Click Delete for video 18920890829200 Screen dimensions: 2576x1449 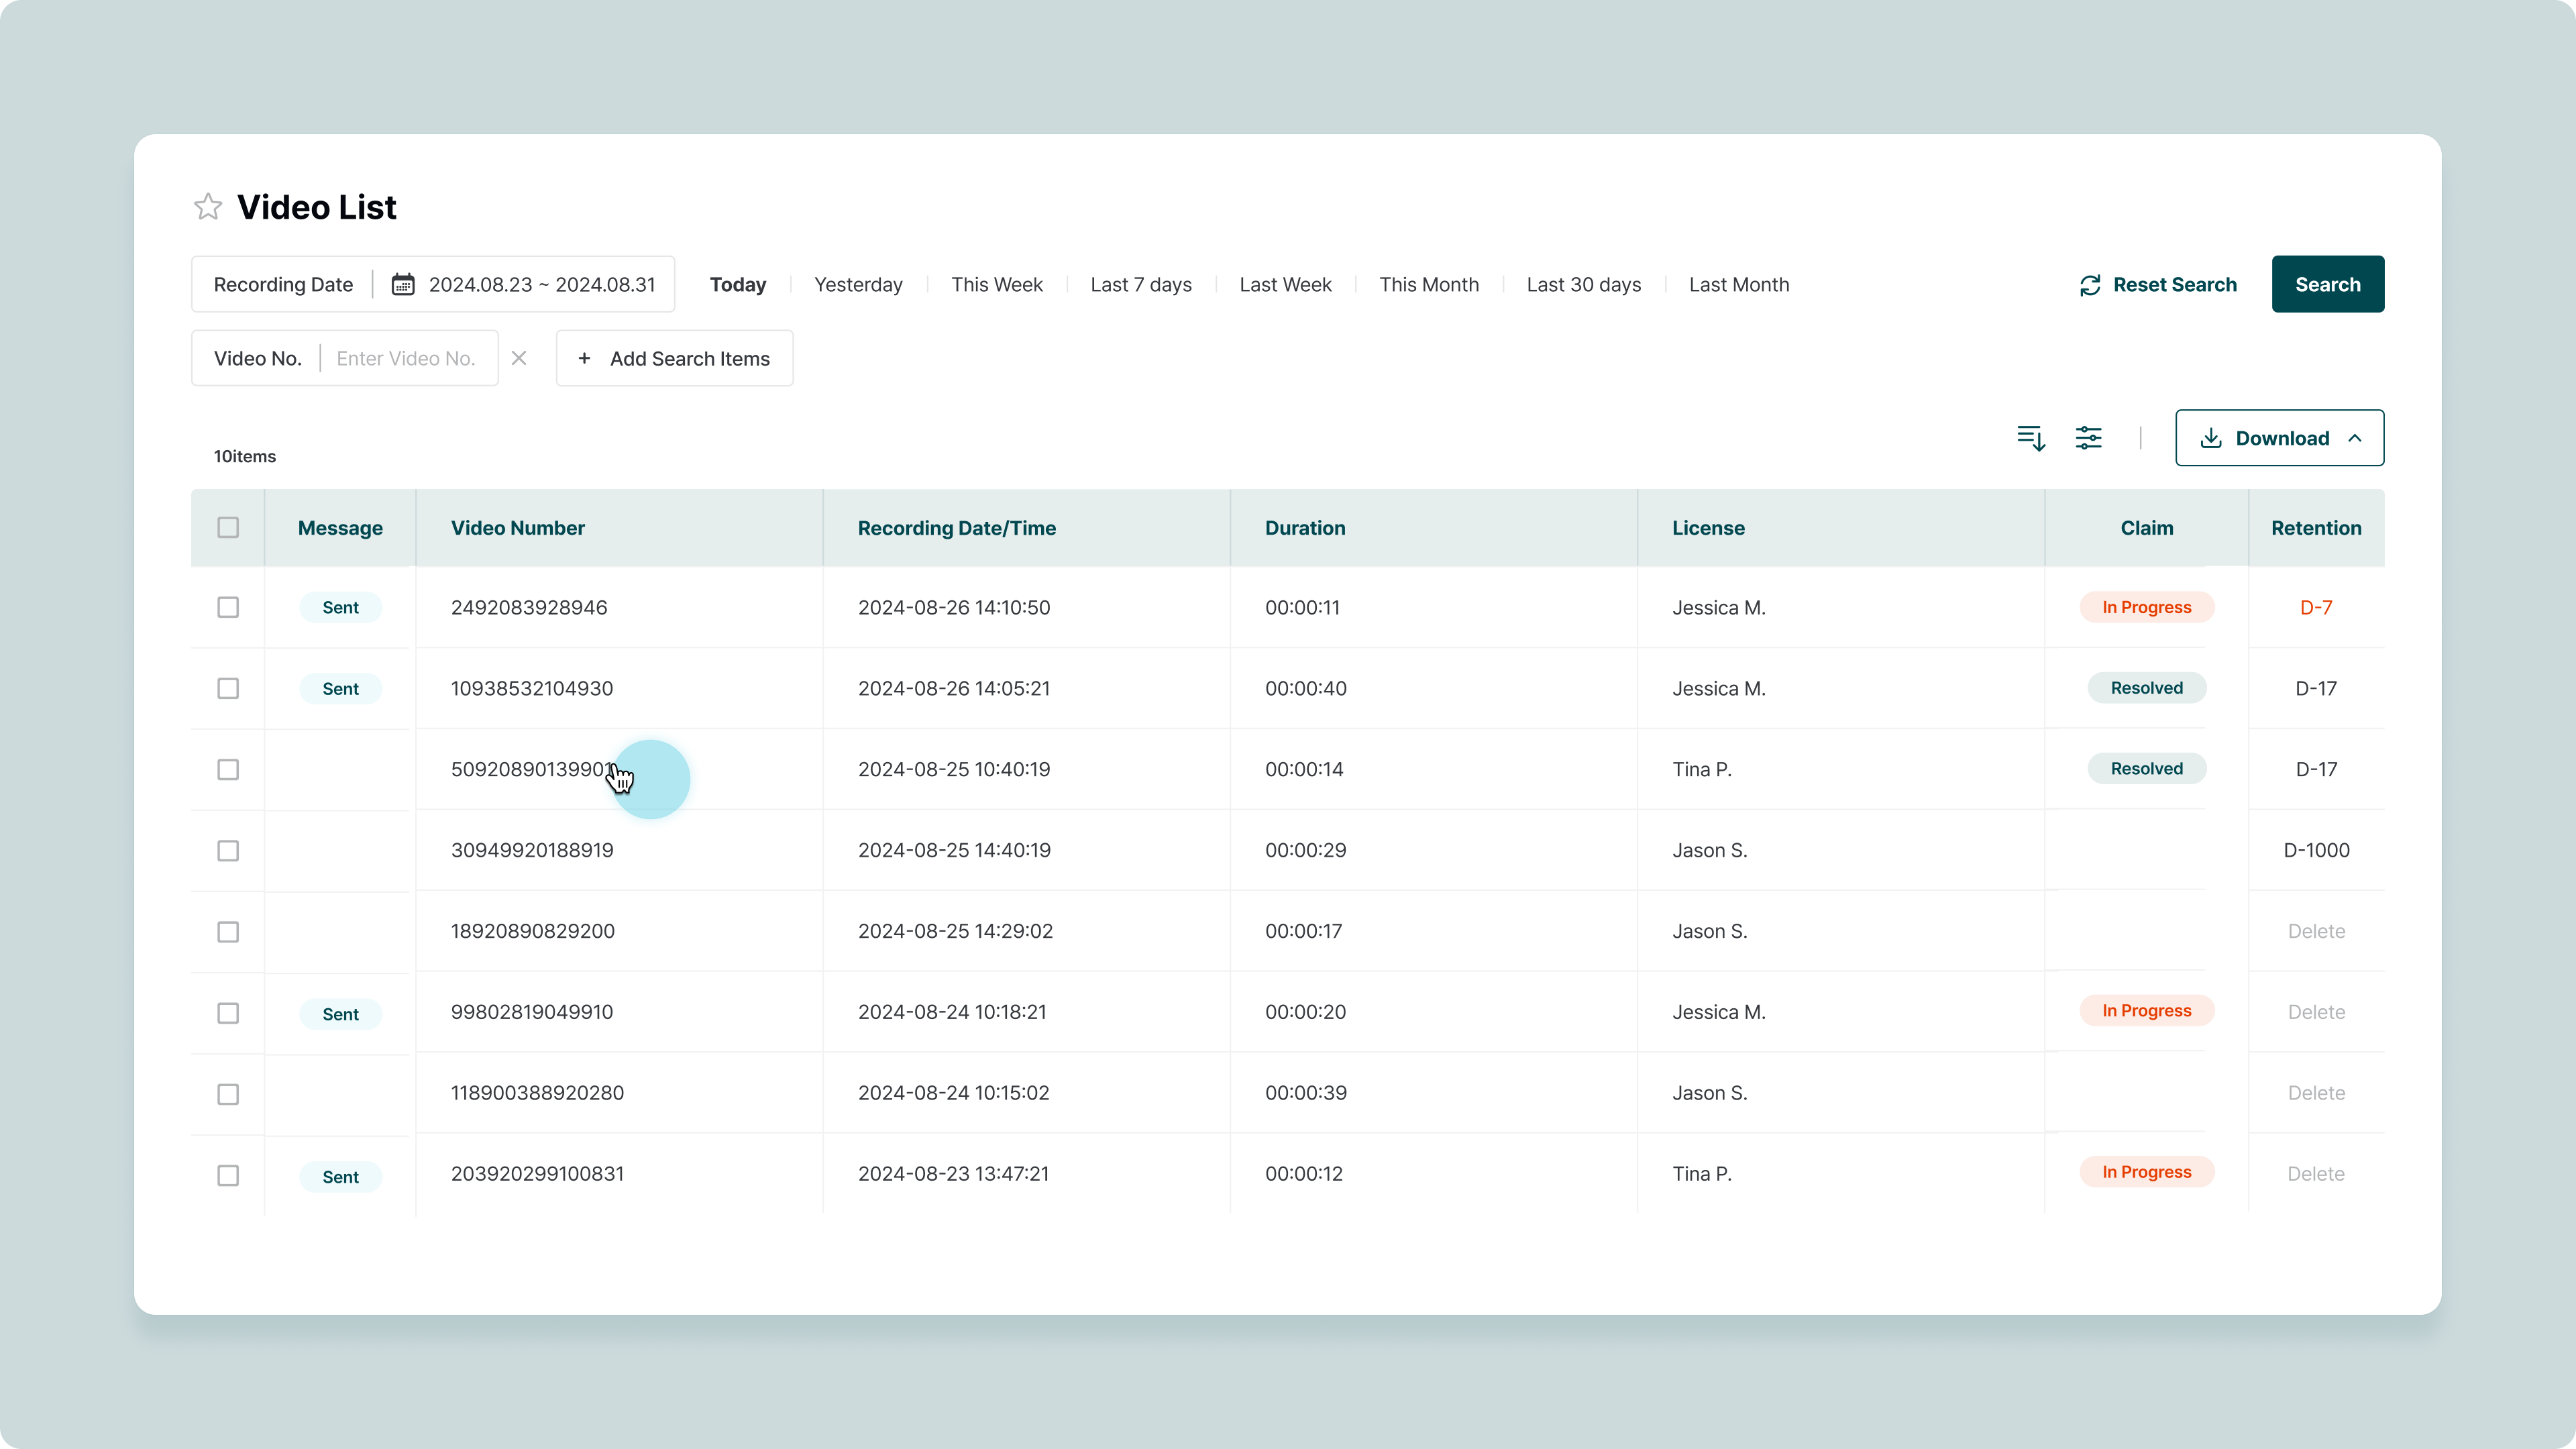[x=2316, y=931]
